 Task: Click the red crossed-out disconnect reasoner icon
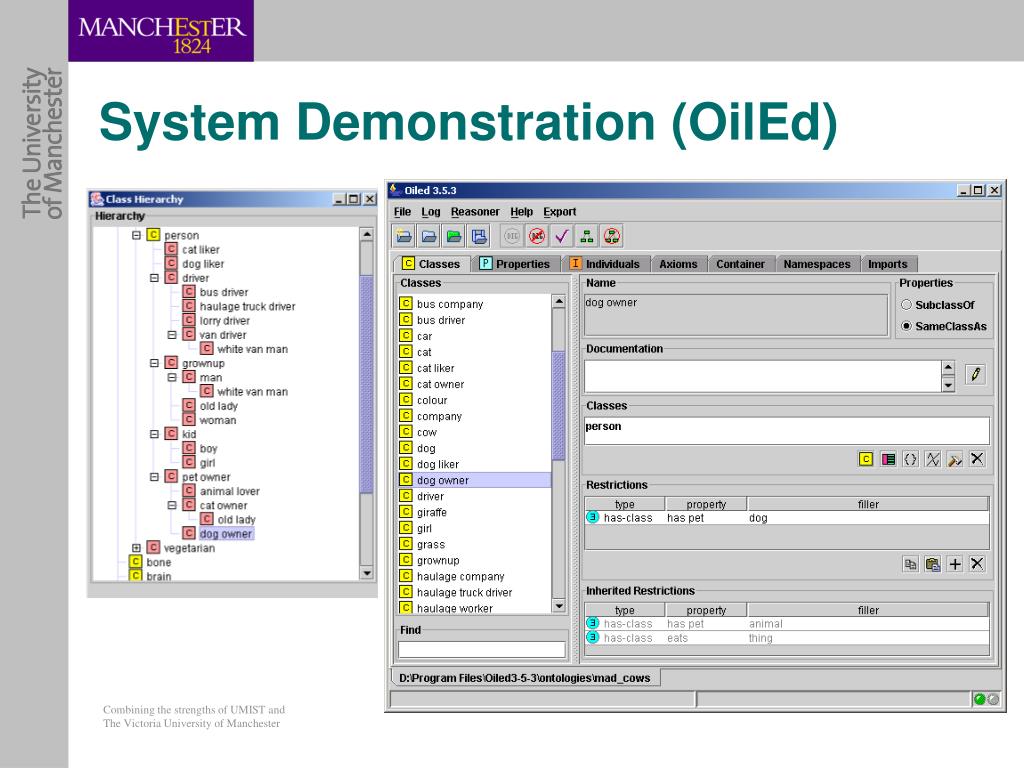click(x=537, y=236)
